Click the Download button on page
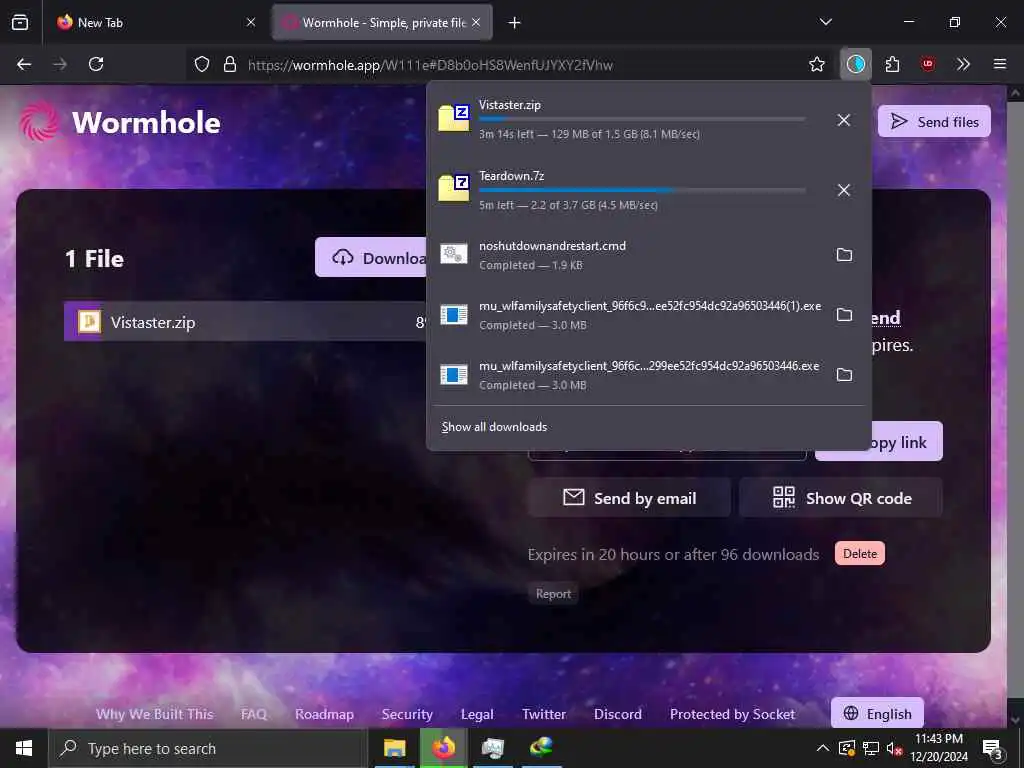Image resolution: width=1024 pixels, height=768 pixels. (371, 257)
